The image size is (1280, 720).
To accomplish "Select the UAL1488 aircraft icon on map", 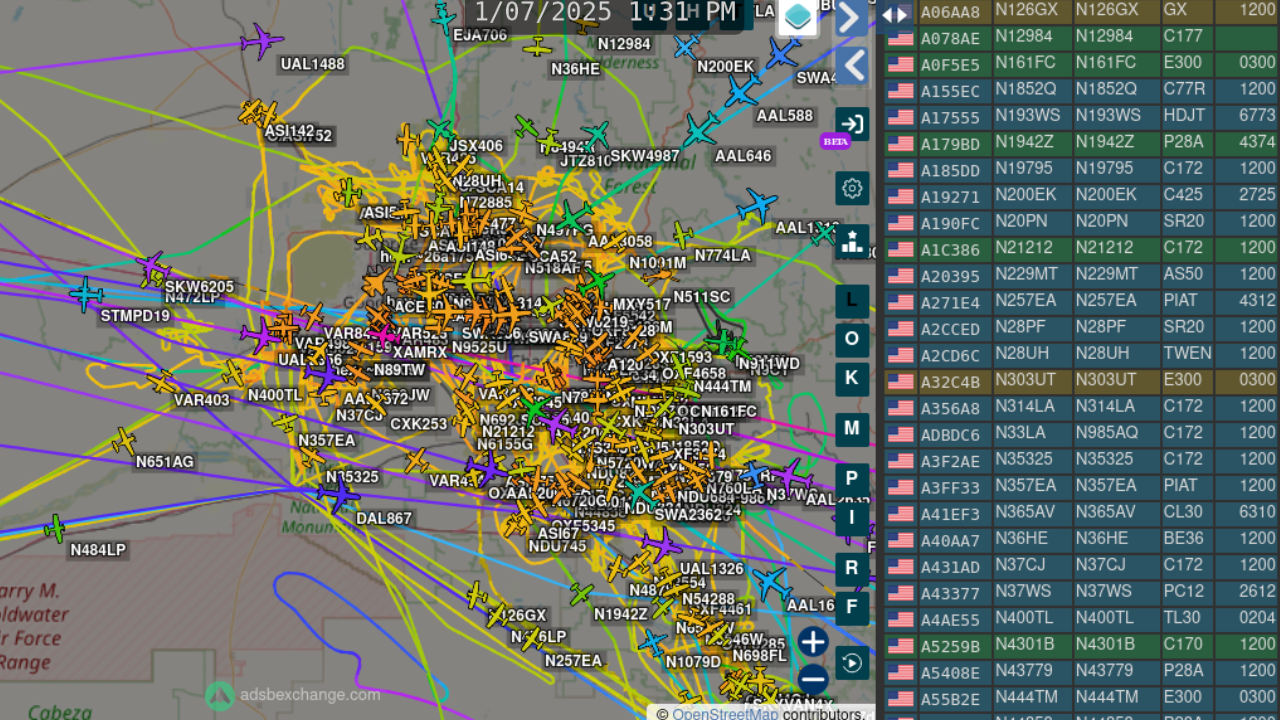I will [x=261, y=41].
